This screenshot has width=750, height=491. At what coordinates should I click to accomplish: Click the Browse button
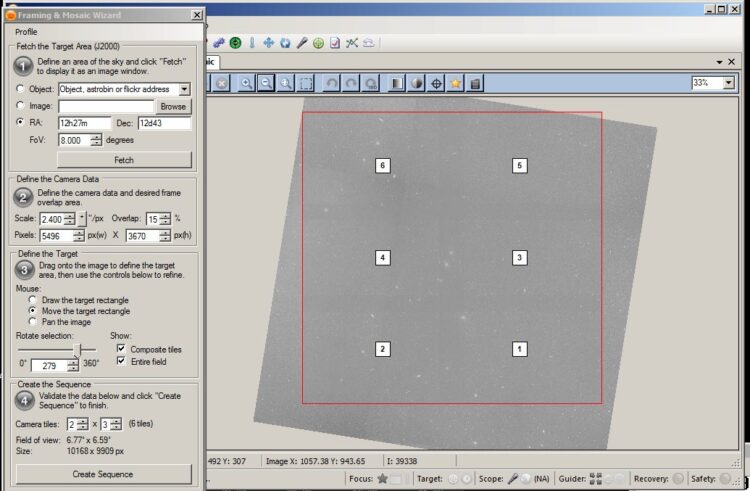pyautogui.click(x=173, y=106)
